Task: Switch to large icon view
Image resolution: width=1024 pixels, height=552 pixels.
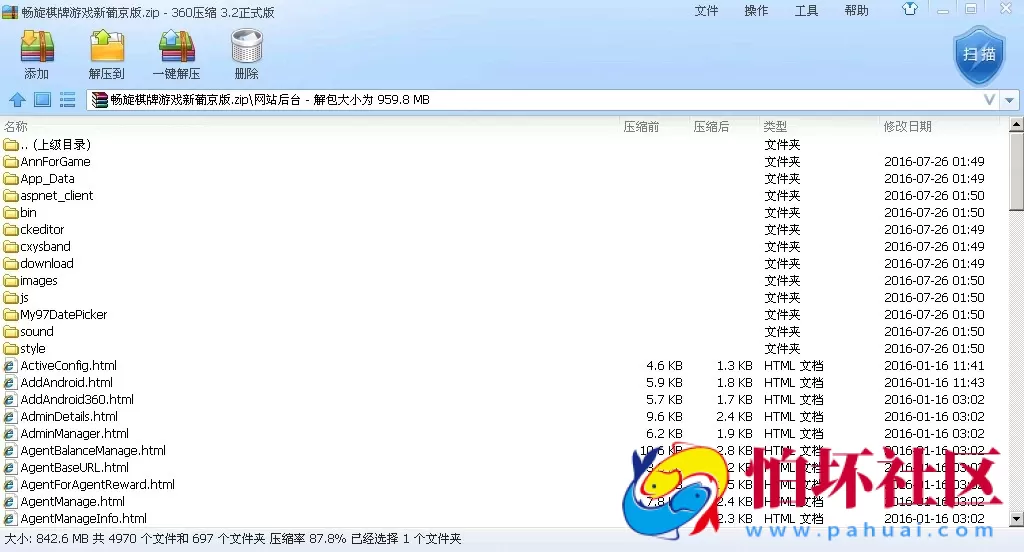Action: coord(42,100)
